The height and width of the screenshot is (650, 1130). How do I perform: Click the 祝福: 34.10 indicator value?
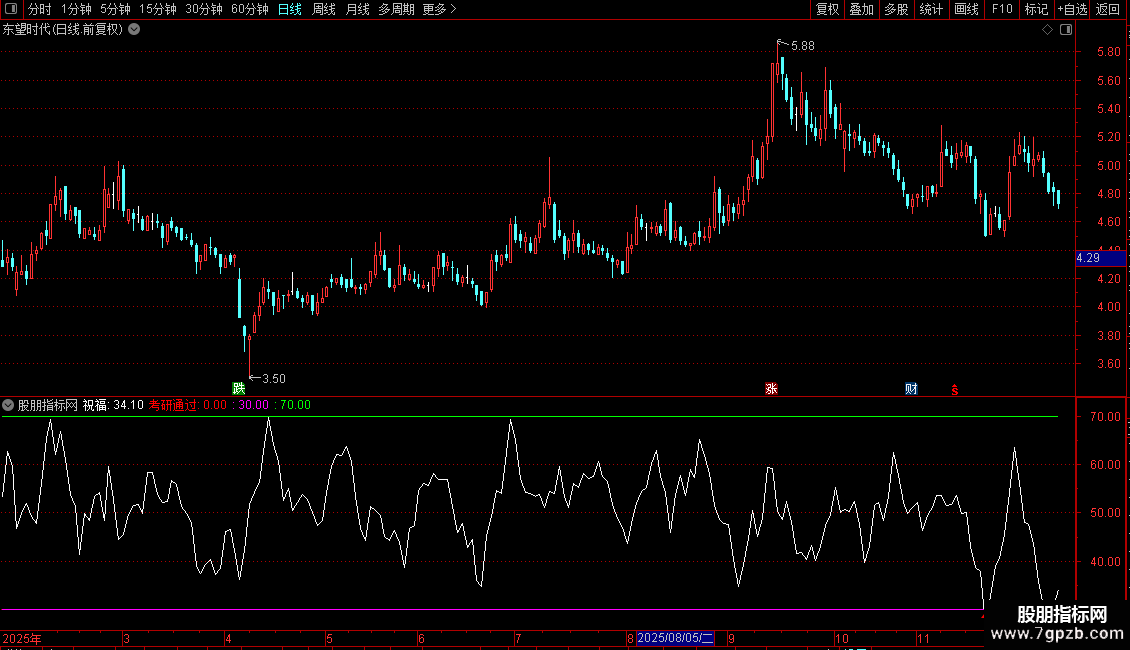113,405
